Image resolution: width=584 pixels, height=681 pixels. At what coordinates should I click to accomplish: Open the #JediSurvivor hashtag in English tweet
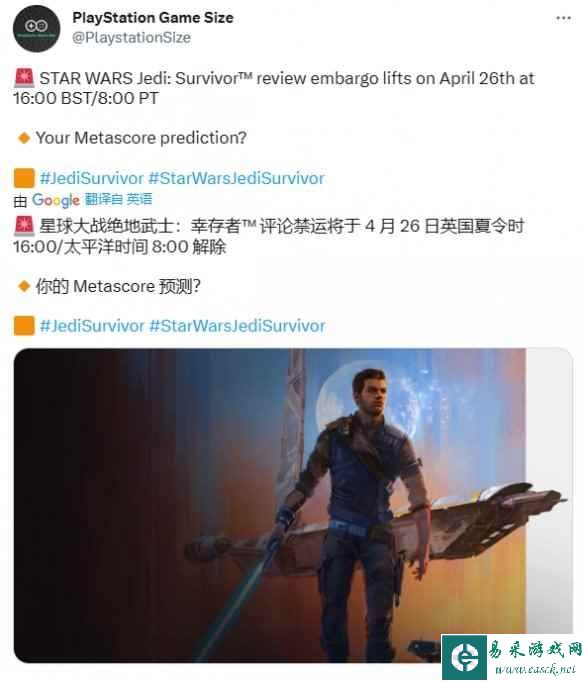[92, 179]
